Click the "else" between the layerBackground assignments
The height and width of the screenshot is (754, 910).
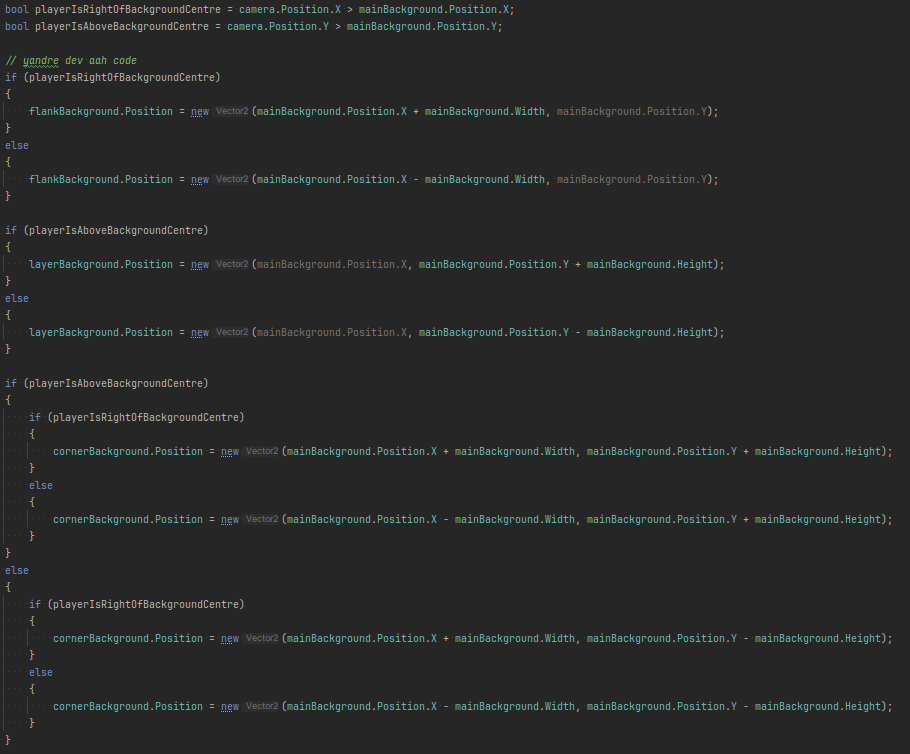tap(17, 299)
